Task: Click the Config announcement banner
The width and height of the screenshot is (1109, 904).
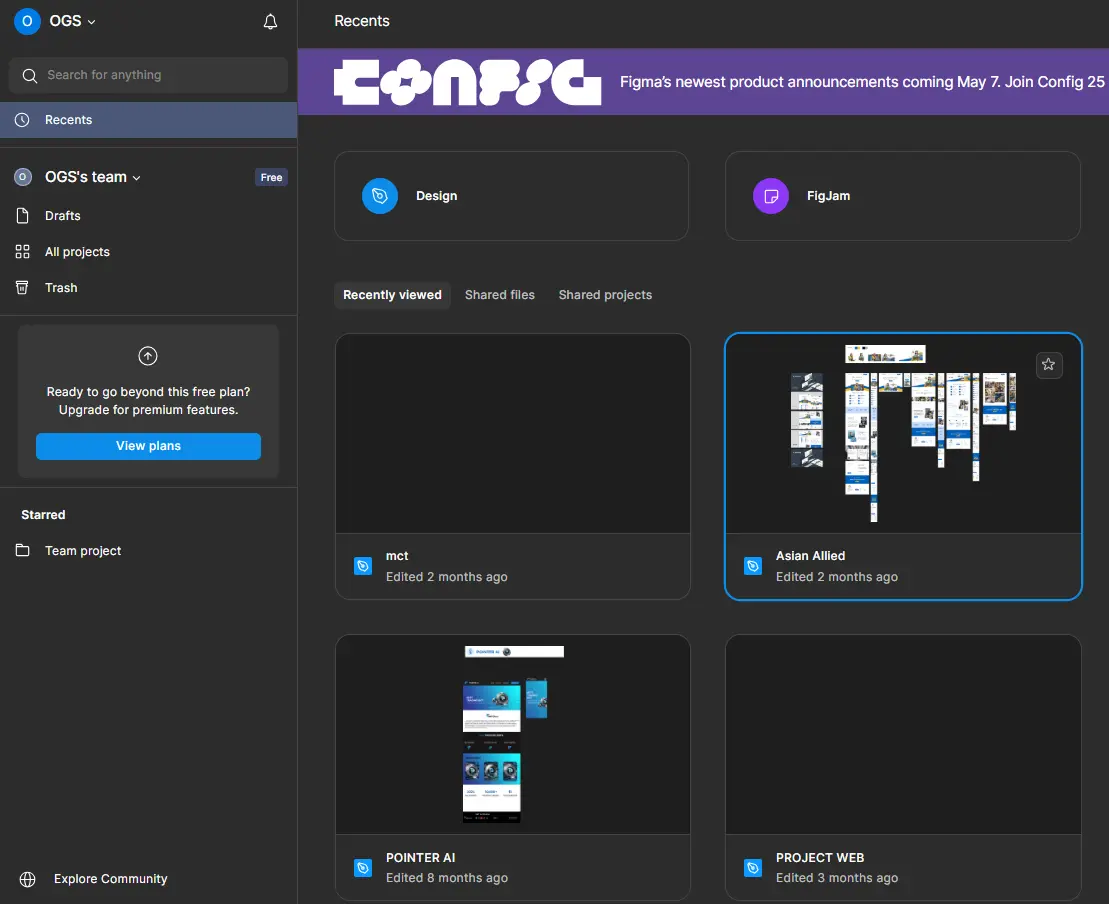Action: click(x=703, y=82)
